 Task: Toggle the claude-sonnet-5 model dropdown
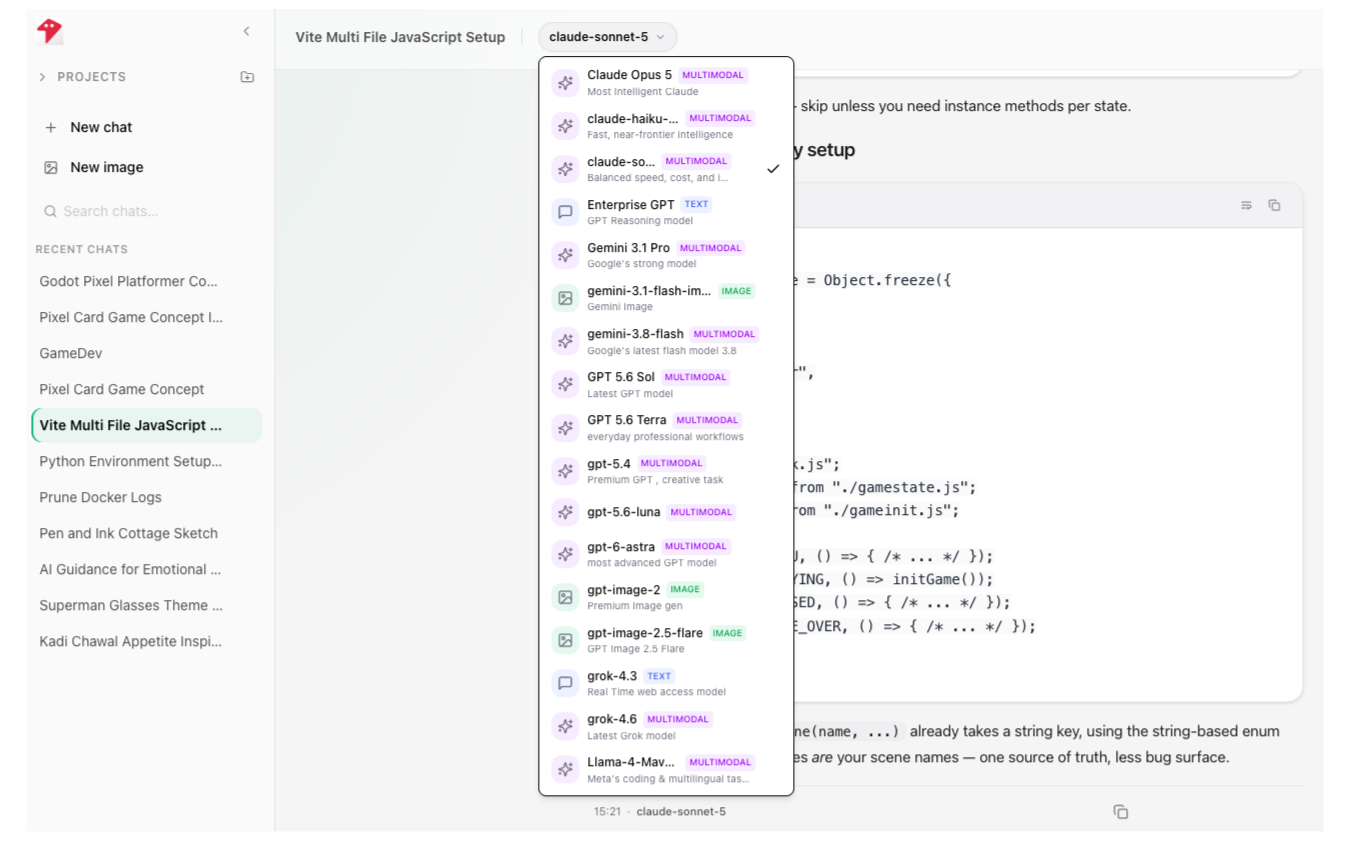pos(607,37)
